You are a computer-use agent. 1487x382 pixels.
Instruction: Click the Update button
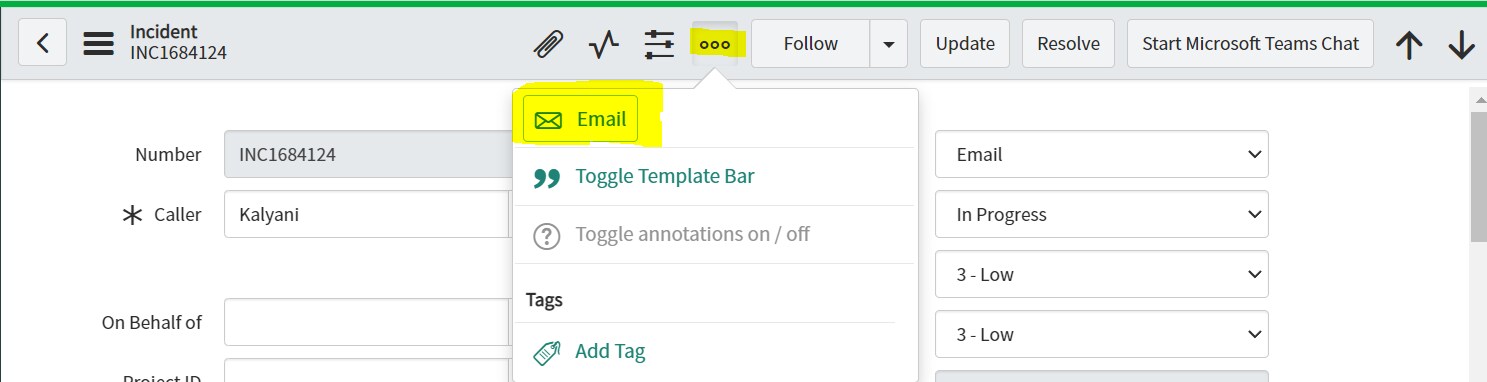(965, 44)
